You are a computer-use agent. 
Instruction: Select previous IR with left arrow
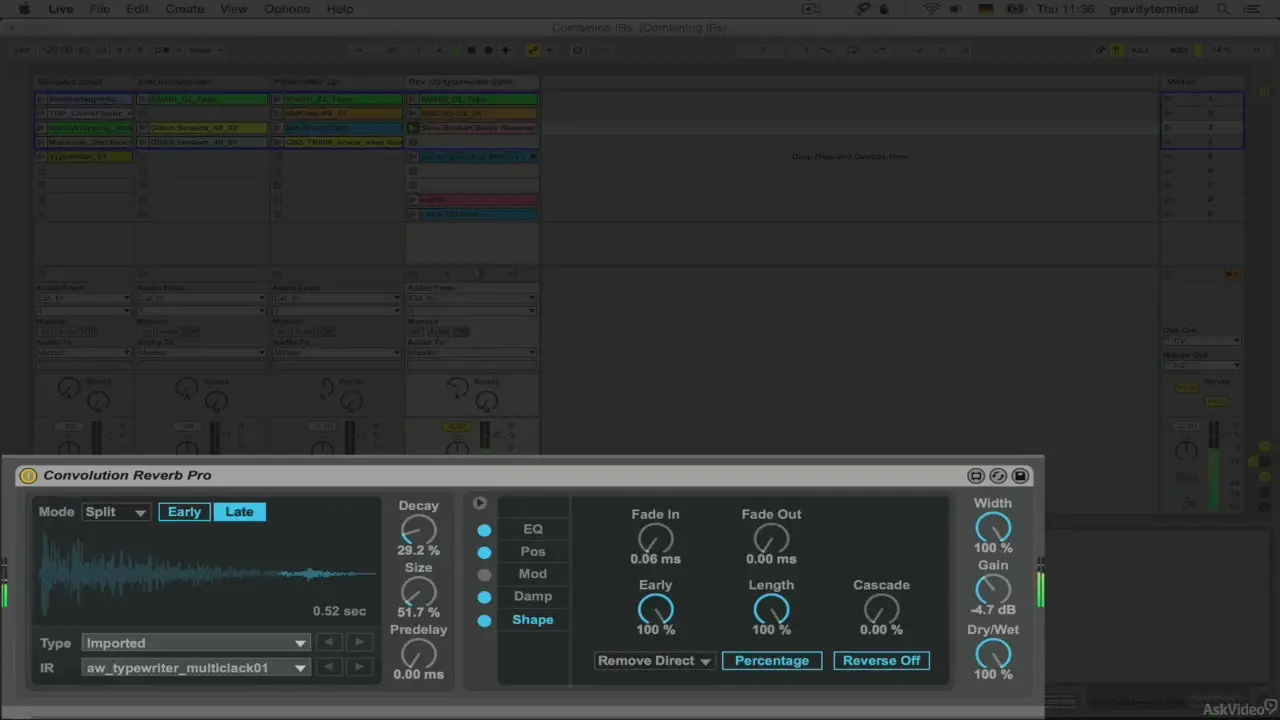coord(329,667)
